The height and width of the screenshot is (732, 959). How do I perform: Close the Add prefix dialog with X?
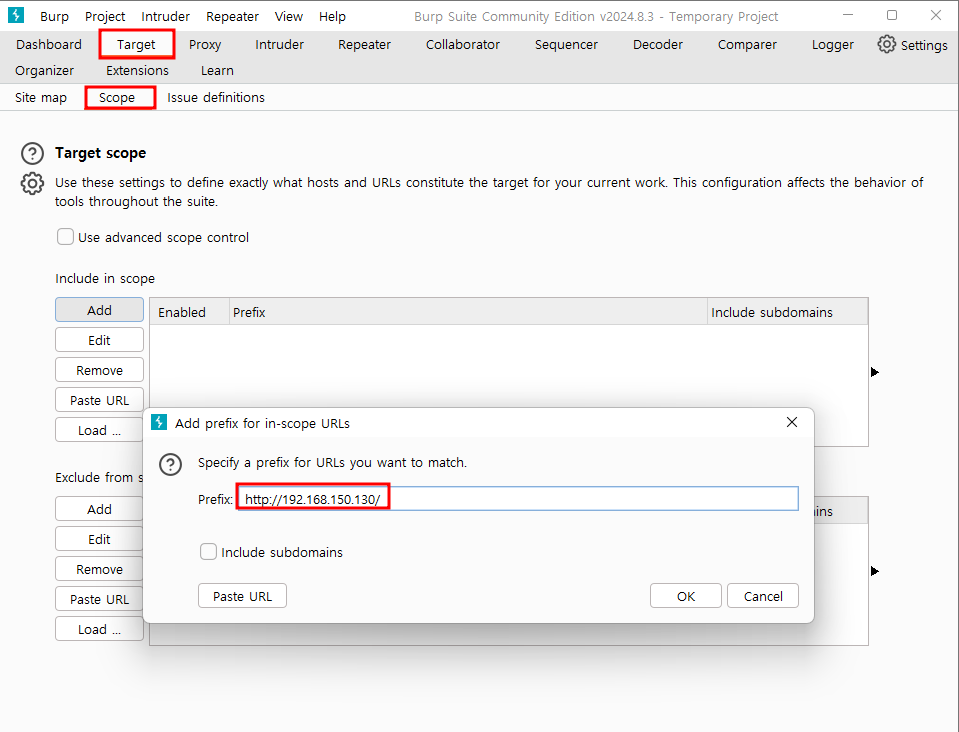(792, 422)
